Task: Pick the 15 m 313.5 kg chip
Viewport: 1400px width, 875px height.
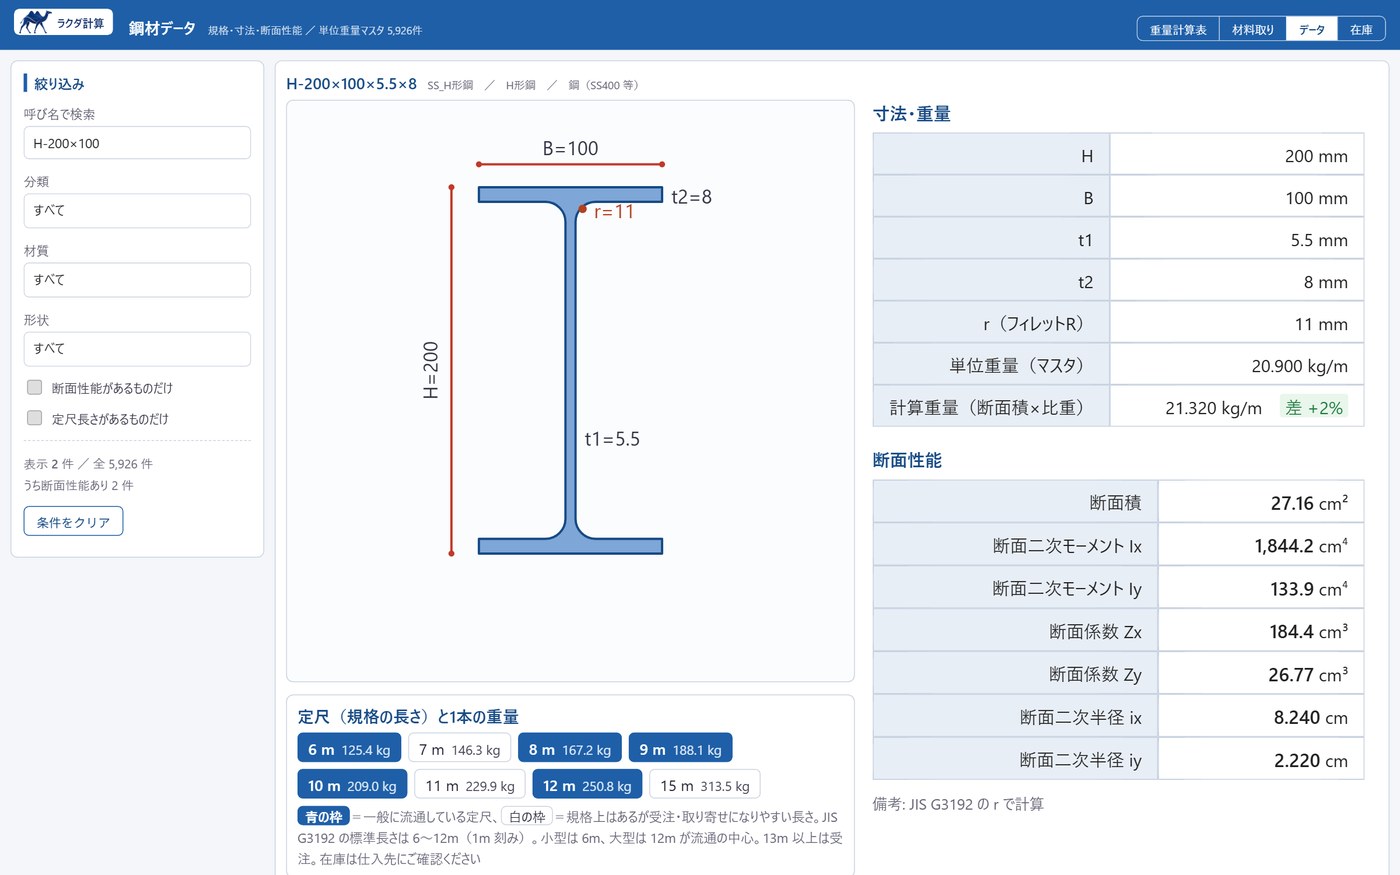Action: tap(705, 784)
